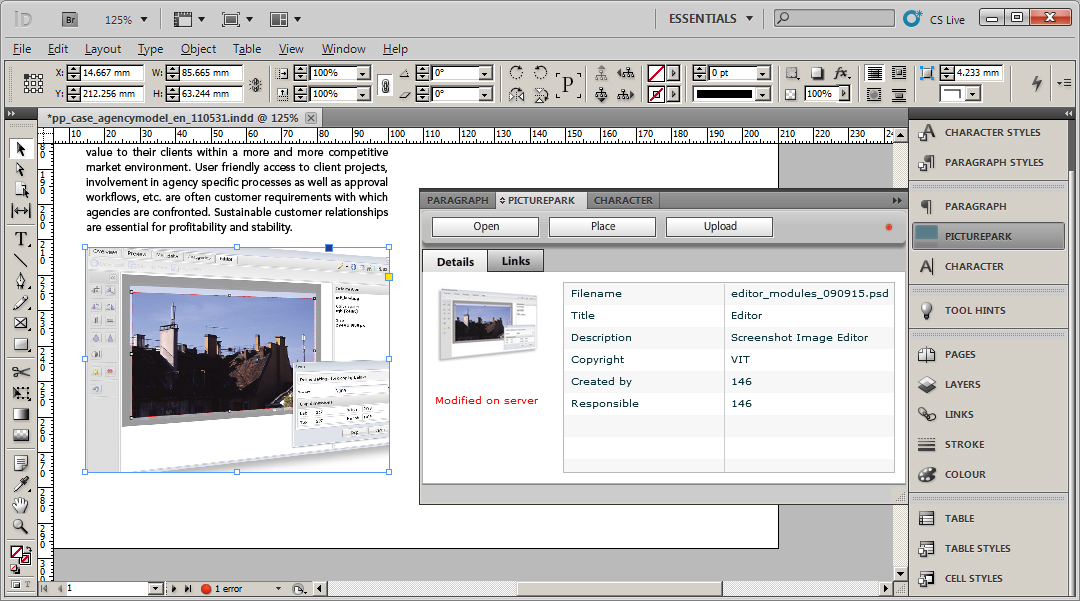Switch to the CHARACTER panel tab
The height and width of the screenshot is (601, 1080).
pyautogui.click(x=623, y=200)
